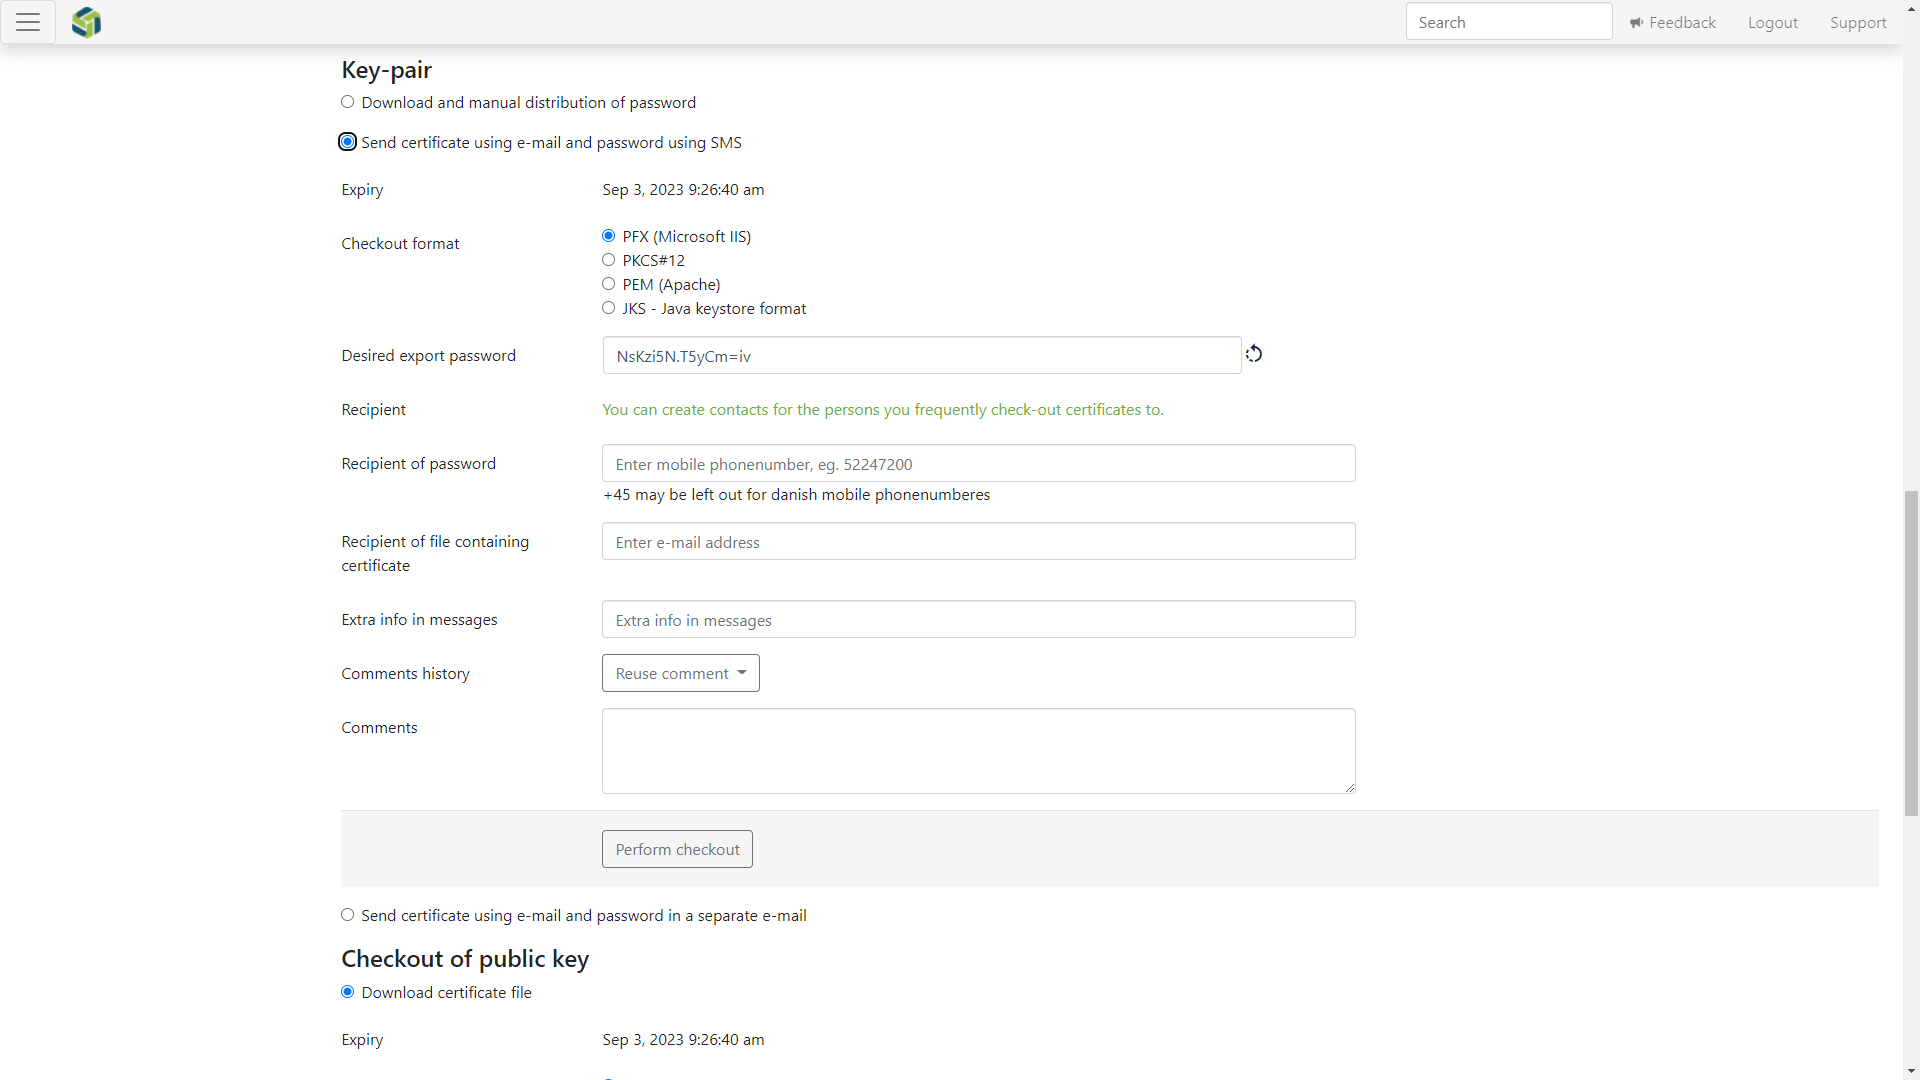1920x1080 pixels.
Task: Enable Send certificate via separate email option
Action: [347, 914]
